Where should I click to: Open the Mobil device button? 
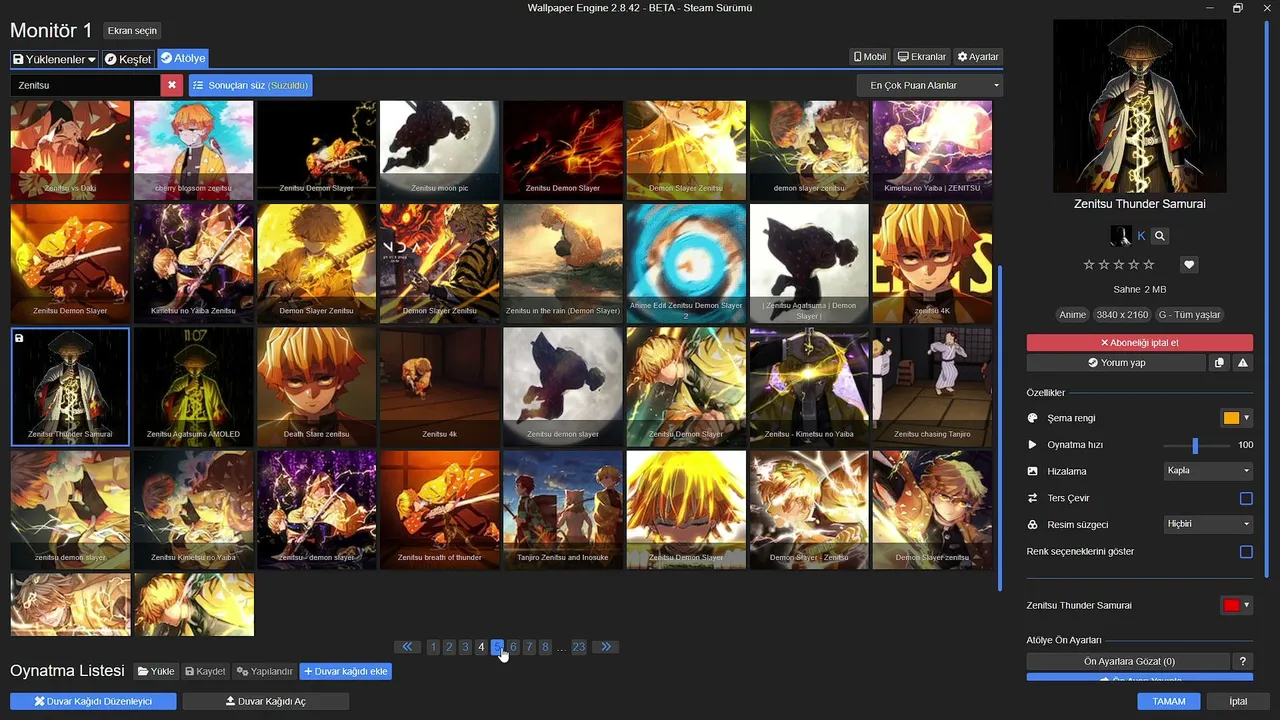[x=870, y=57]
